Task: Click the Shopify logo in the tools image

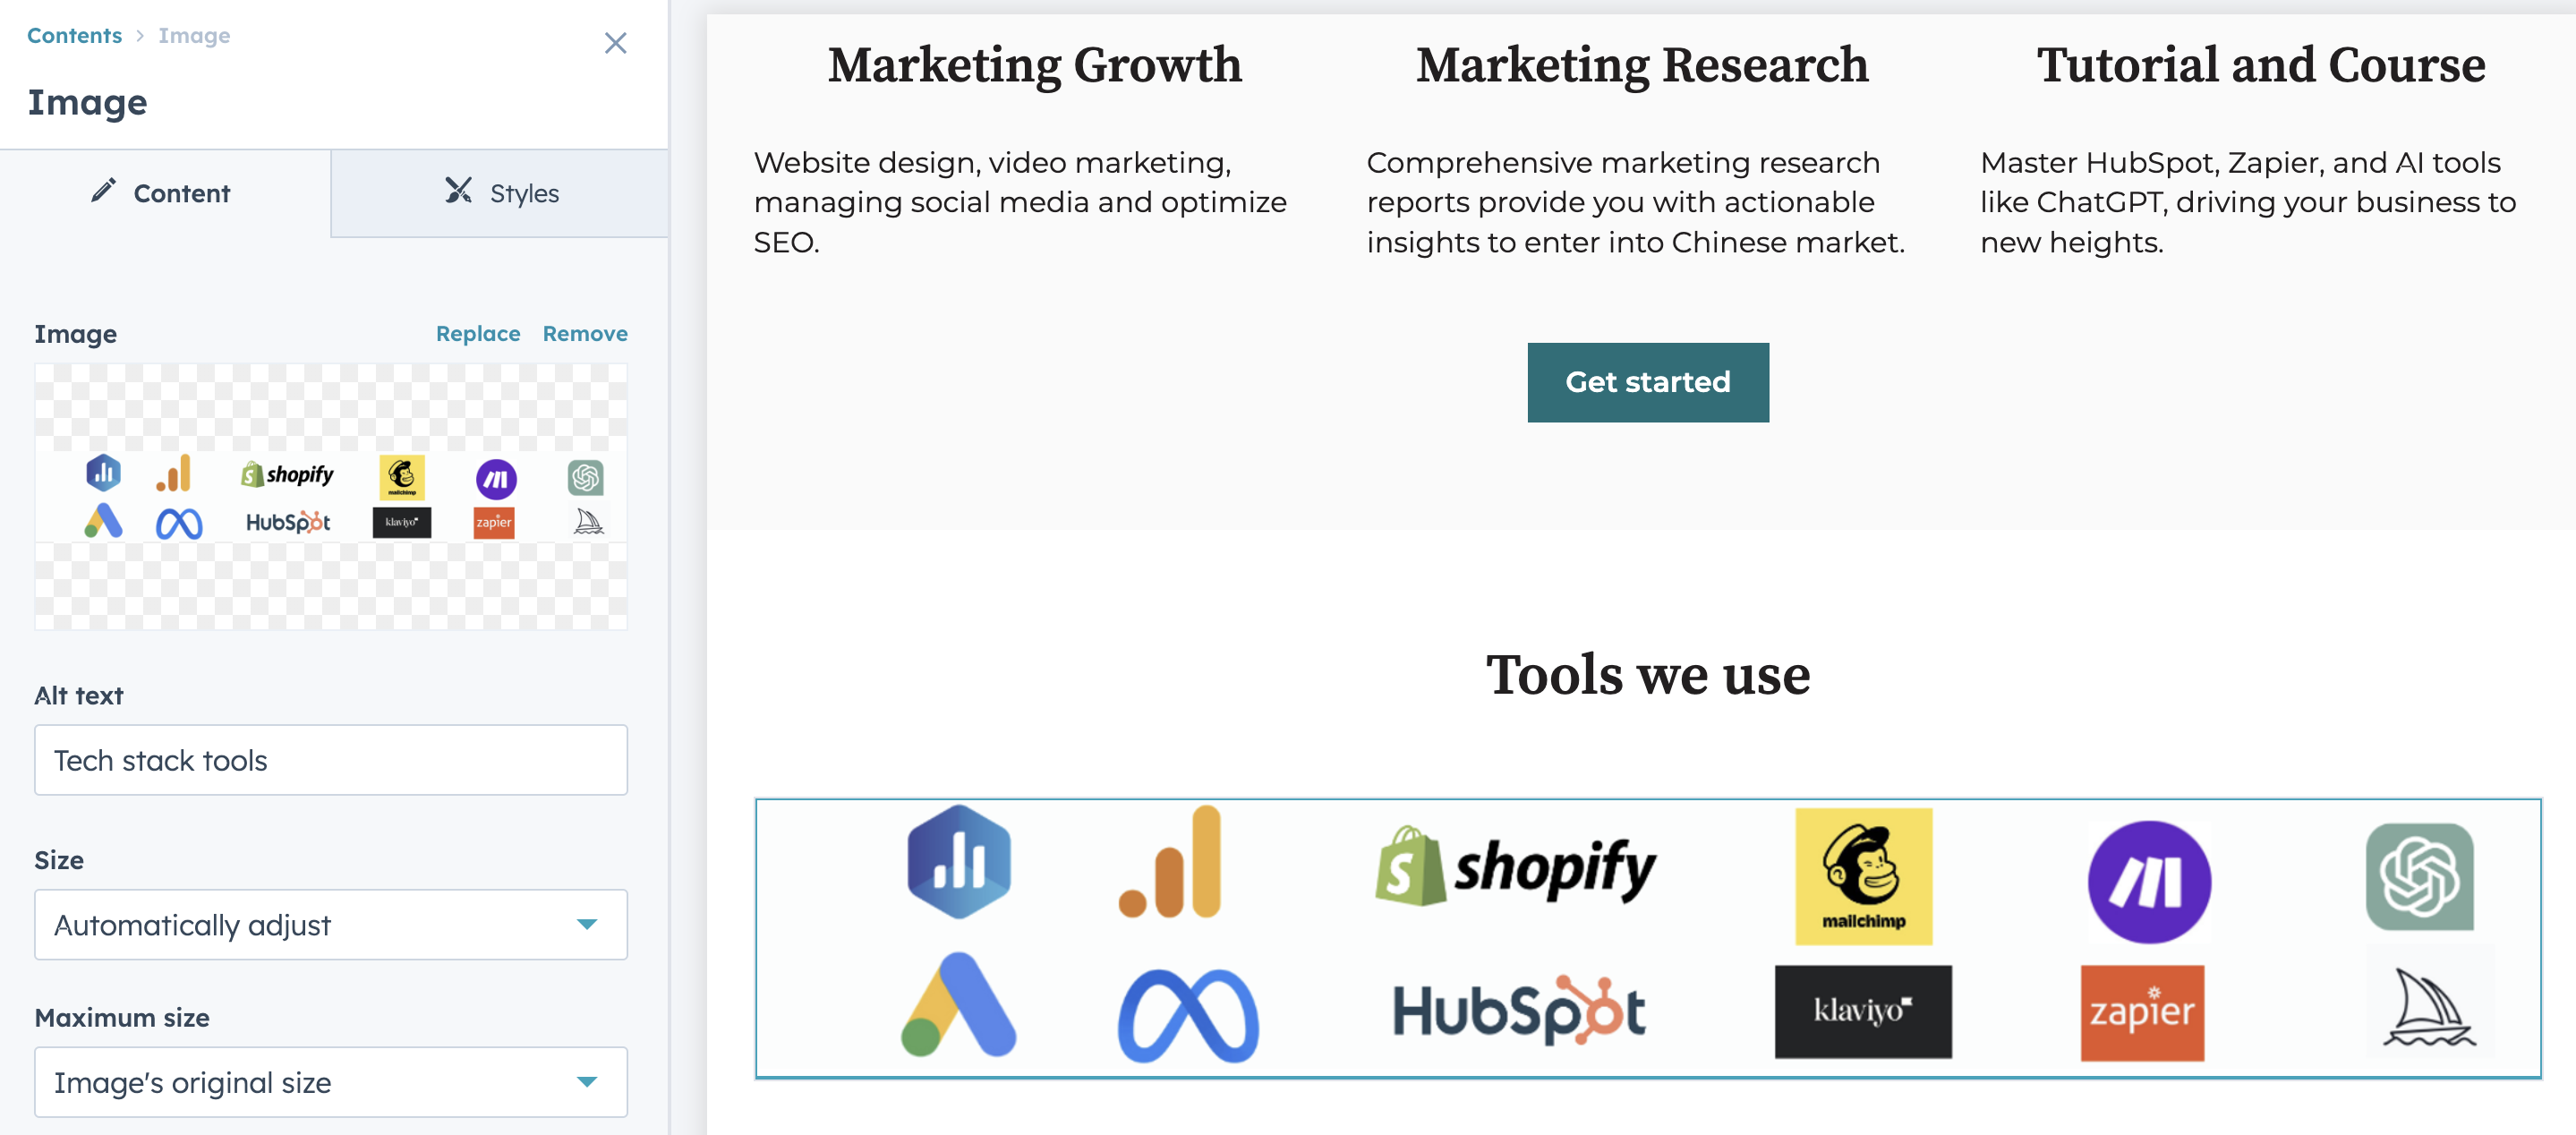Action: (1515, 866)
